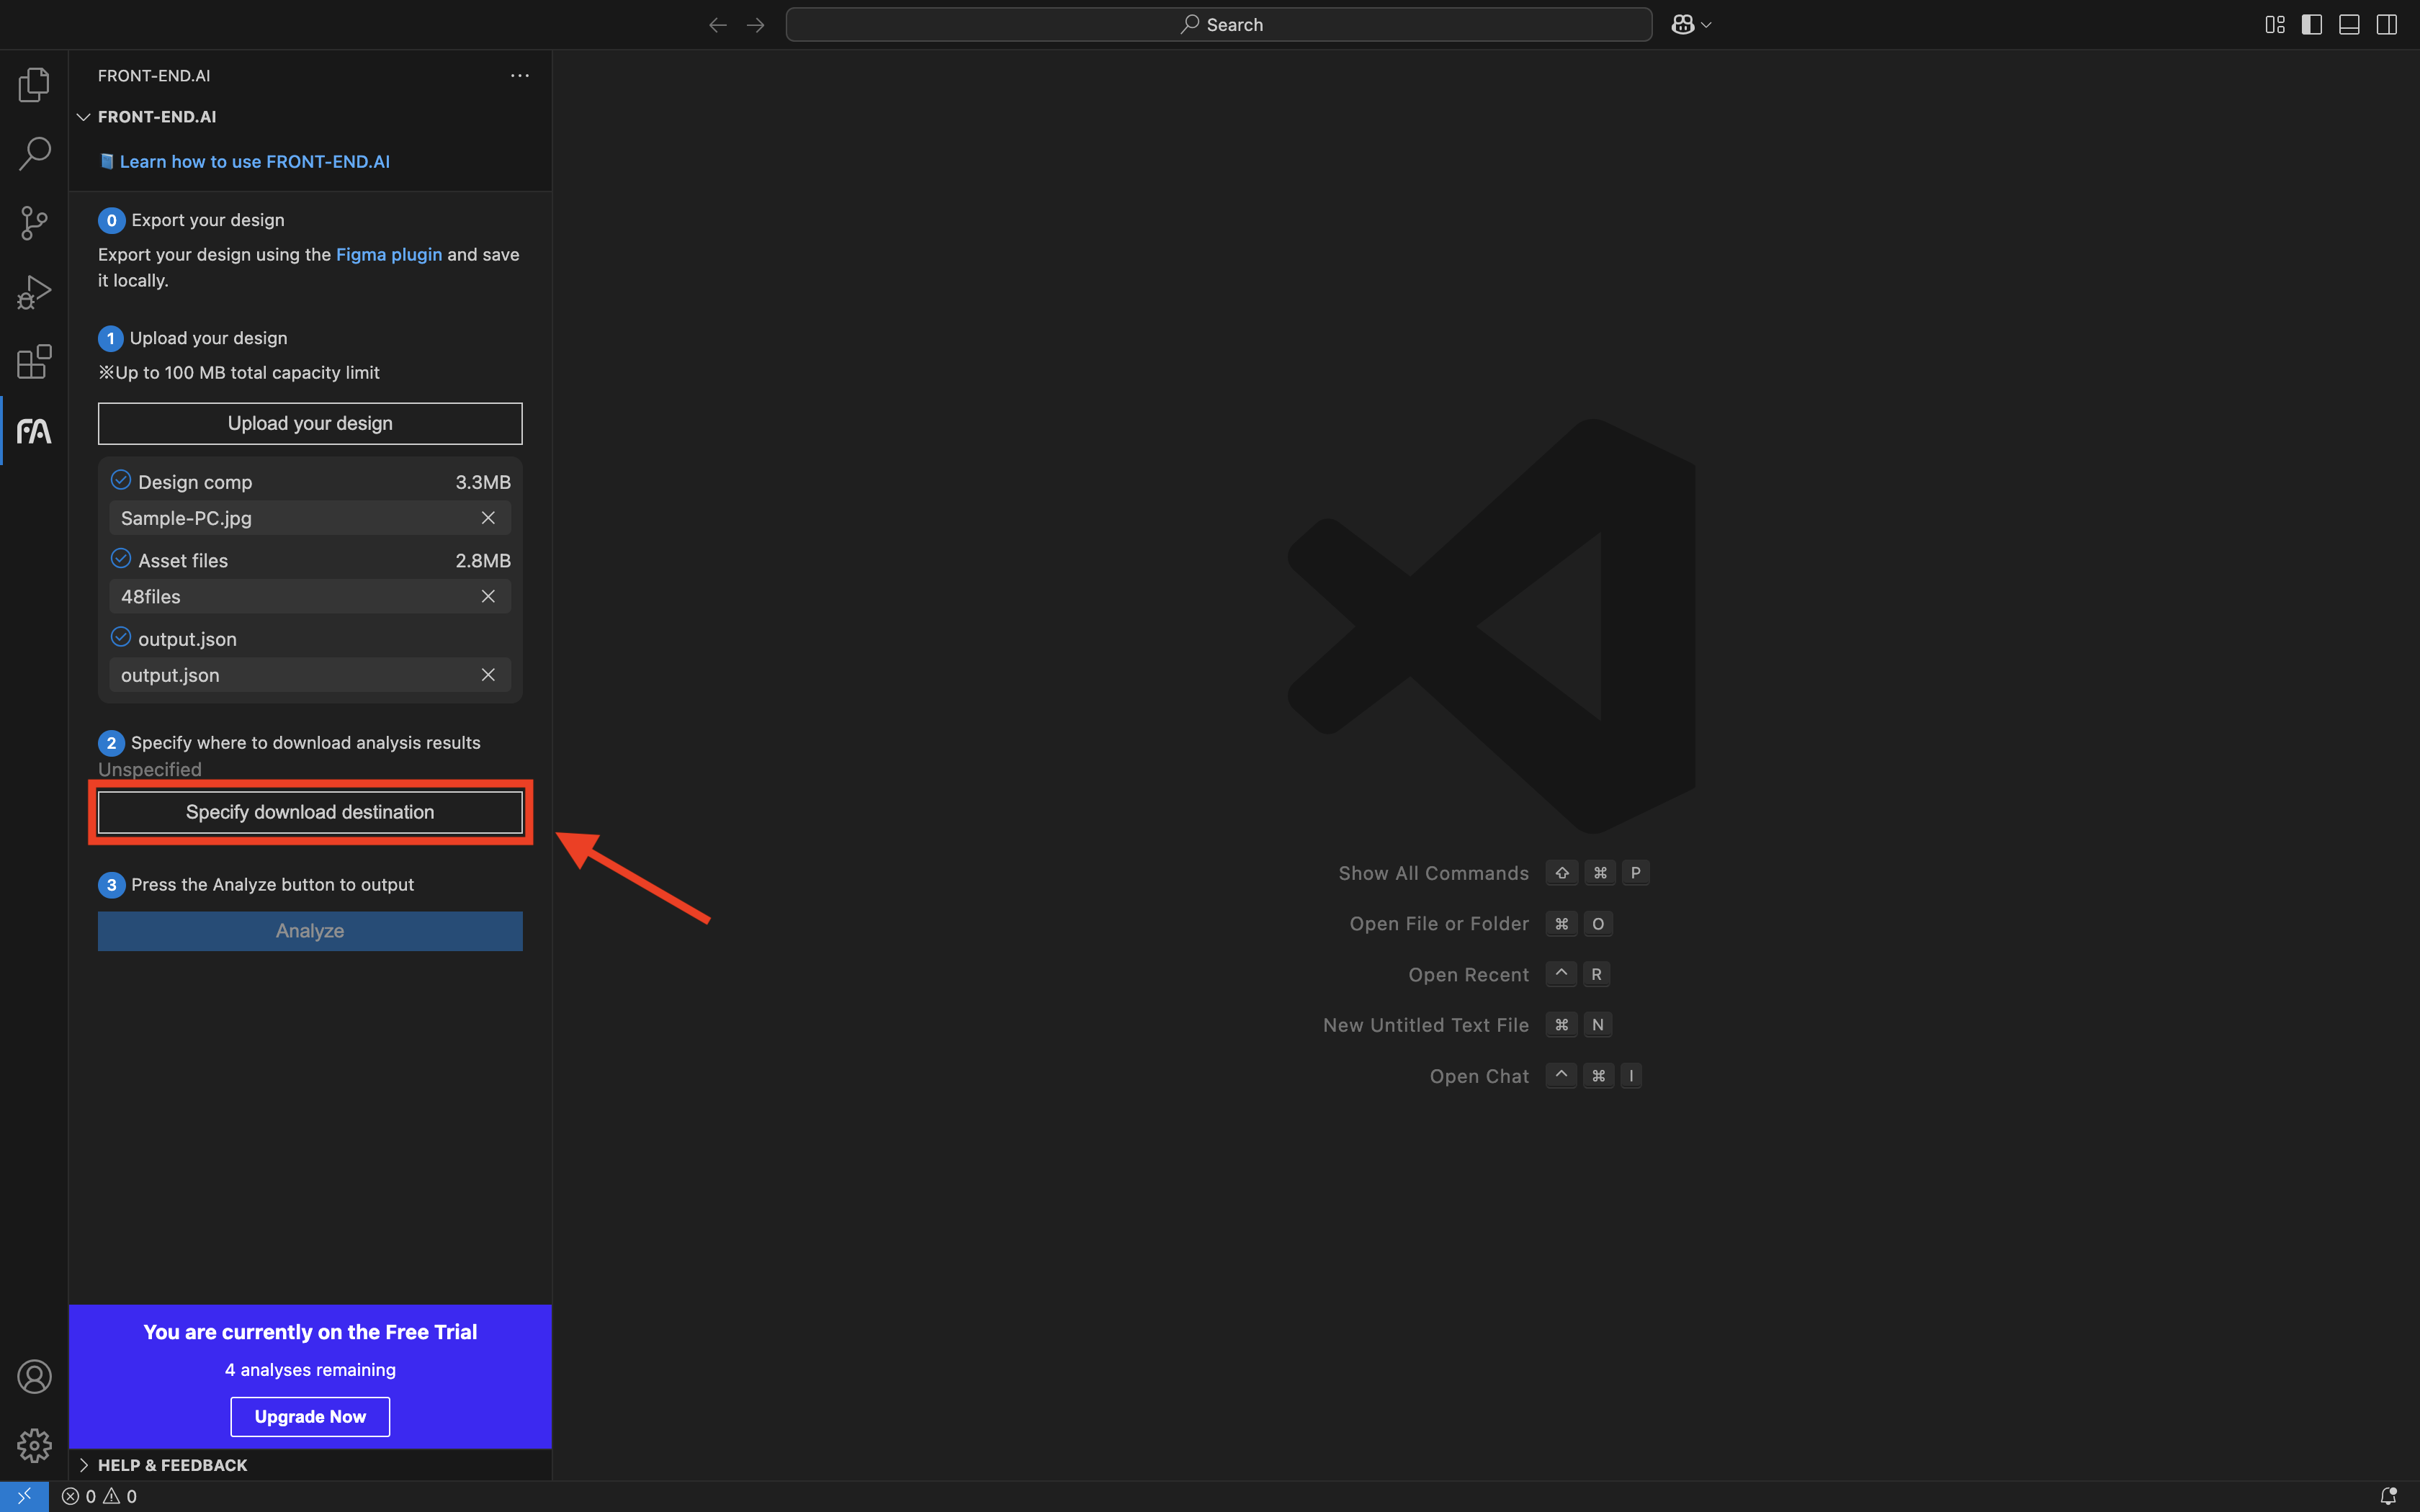Open errors and warnings status item

coord(99,1497)
